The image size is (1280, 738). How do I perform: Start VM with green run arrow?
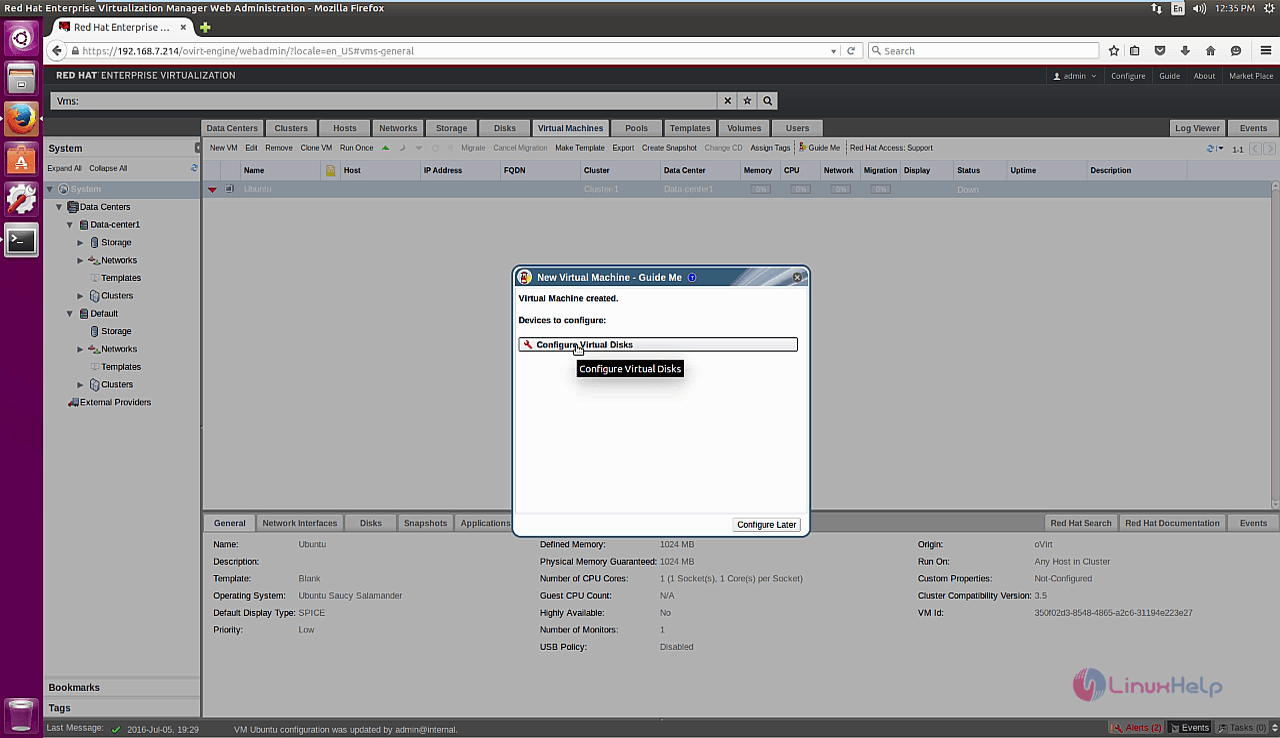386,148
